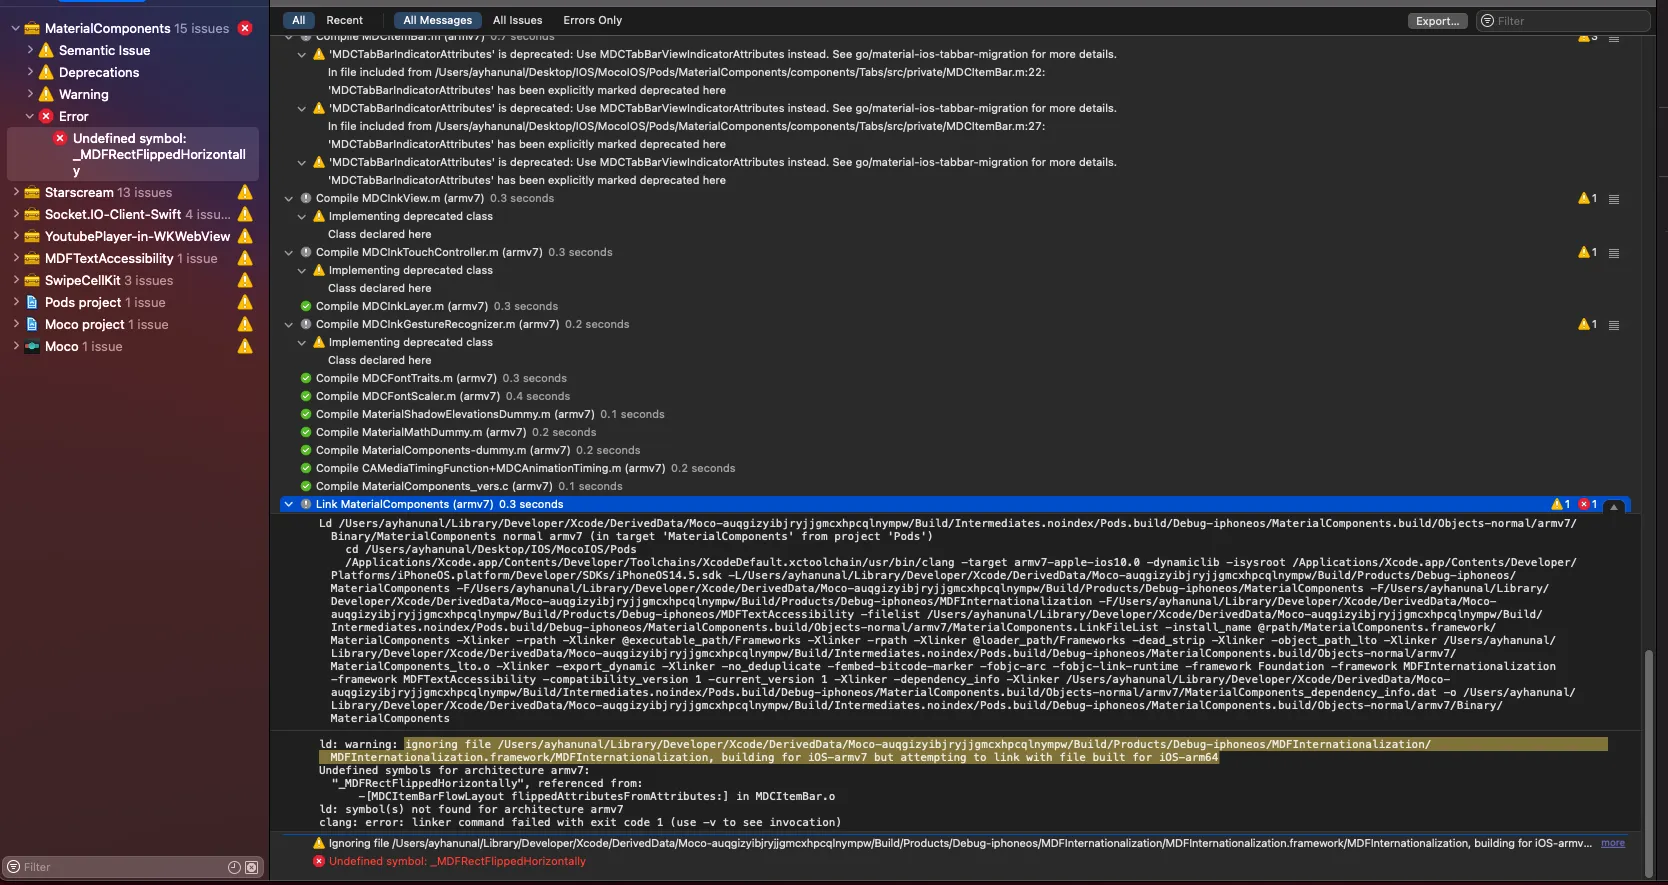This screenshot has height=885, width=1668.
Task: Click the Pods project file icon
Action: point(32,302)
